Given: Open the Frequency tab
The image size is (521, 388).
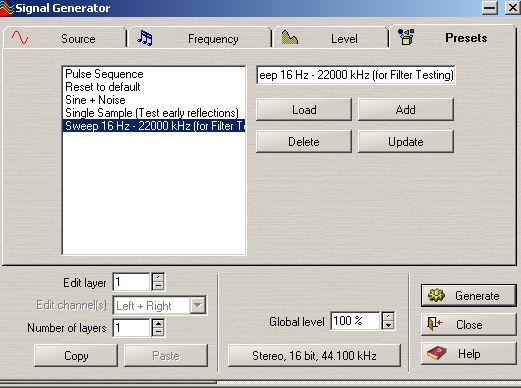Looking at the screenshot, I should click(200, 38).
